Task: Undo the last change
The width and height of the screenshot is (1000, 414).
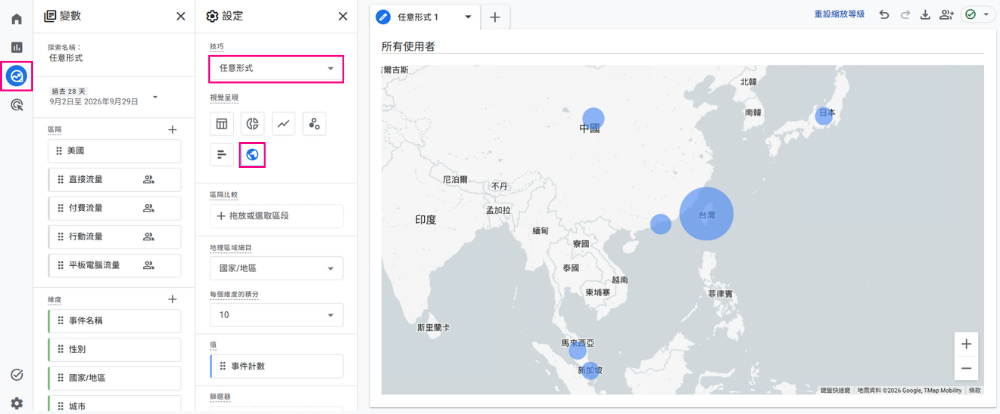Action: [x=884, y=15]
